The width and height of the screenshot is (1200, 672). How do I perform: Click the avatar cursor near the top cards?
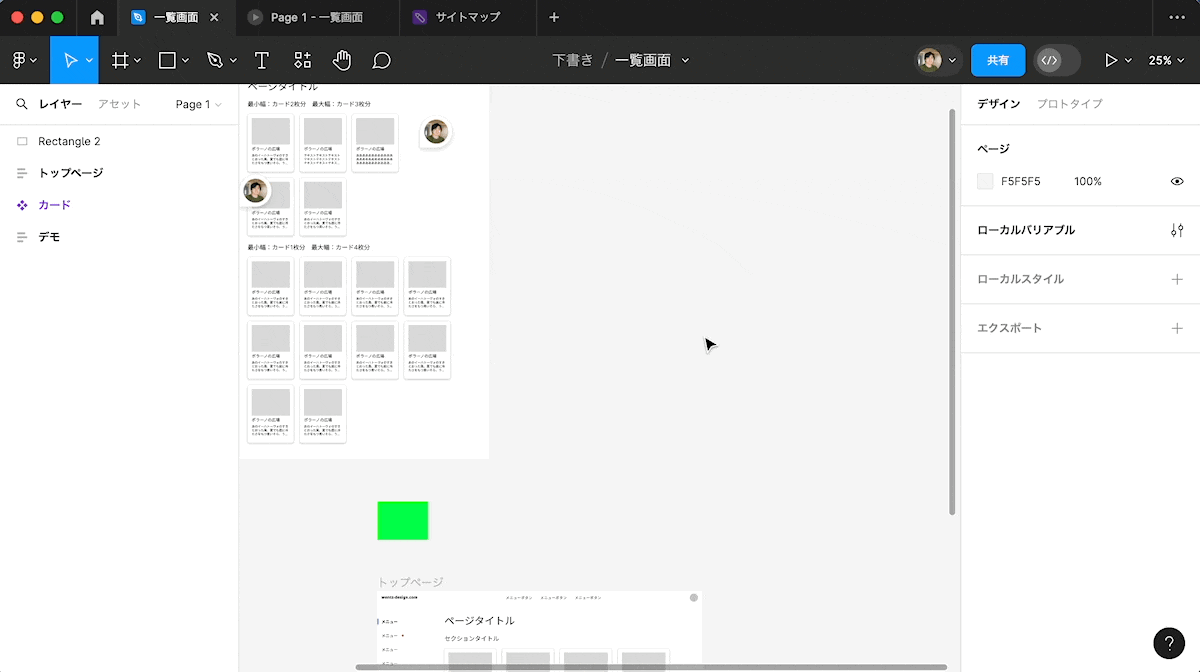pos(435,132)
